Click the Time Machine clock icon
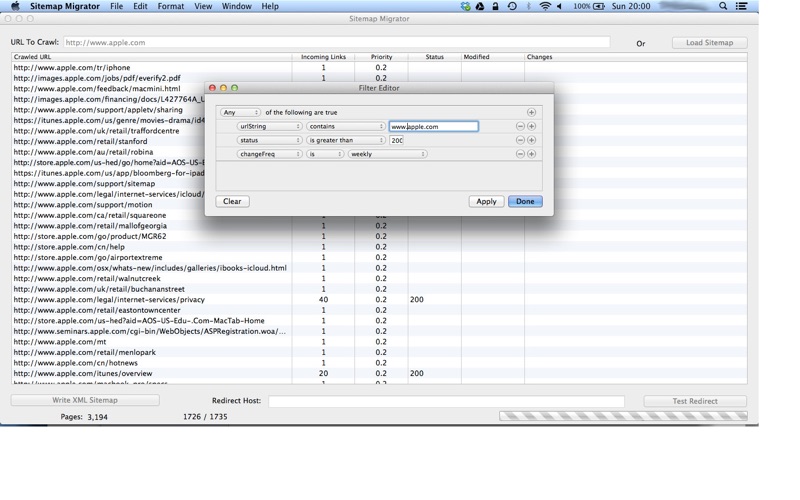Image resolution: width=800 pixels, height=500 pixels. tap(512, 6)
